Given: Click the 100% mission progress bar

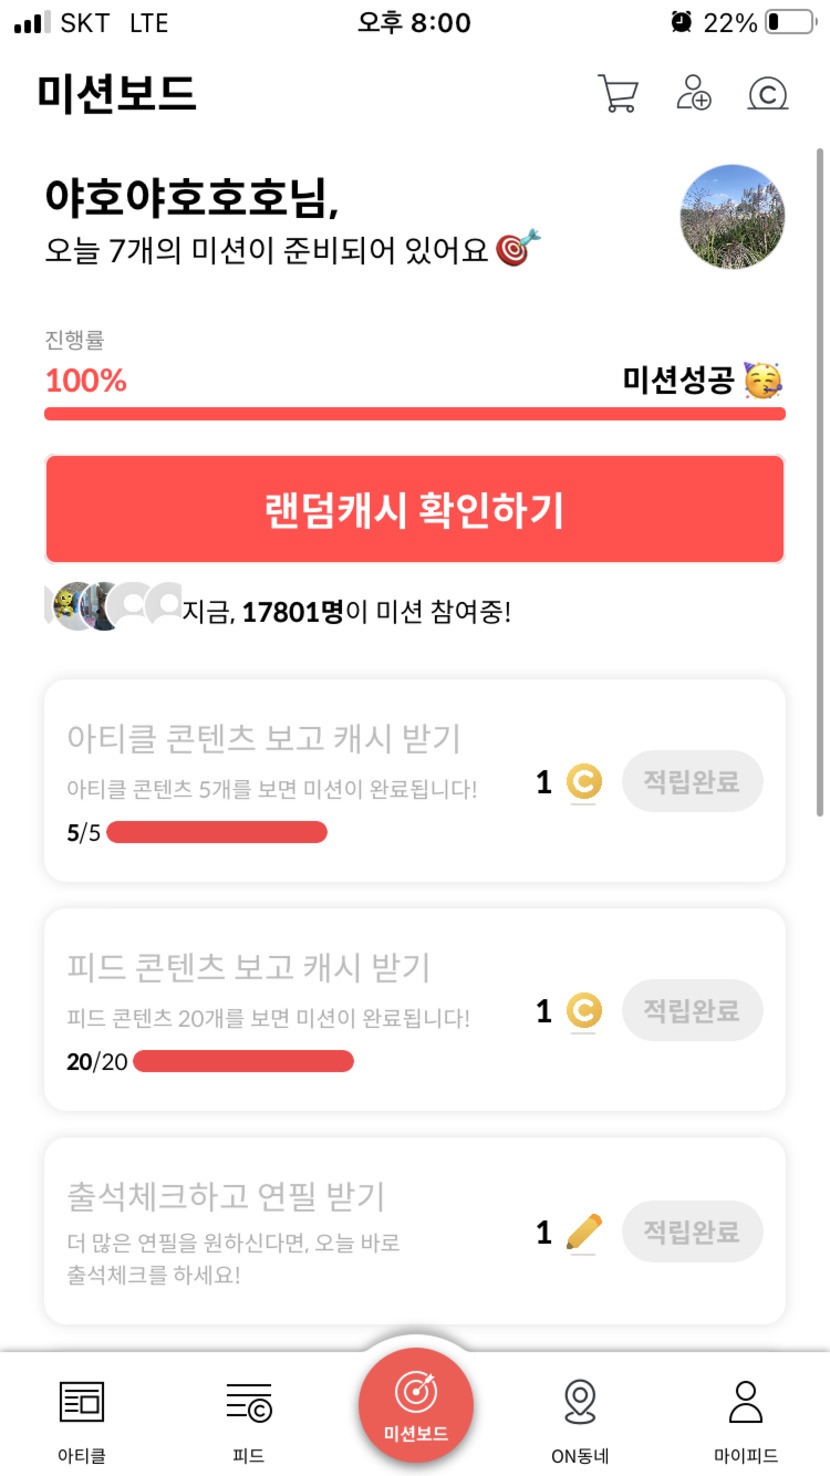Looking at the screenshot, I should (x=414, y=414).
